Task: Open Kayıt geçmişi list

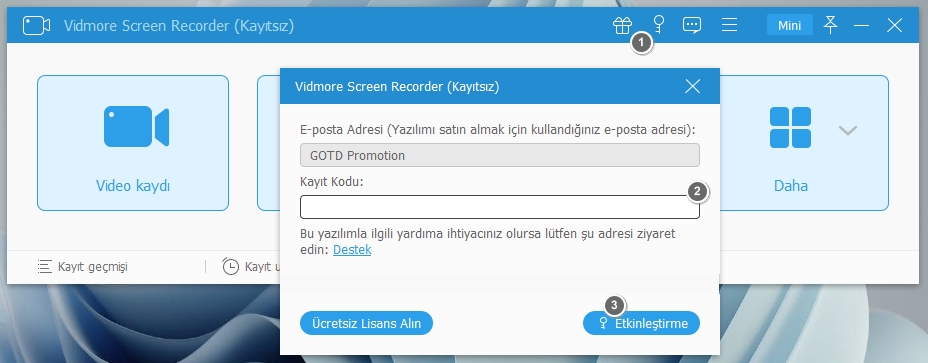Action: coord(82,266)
